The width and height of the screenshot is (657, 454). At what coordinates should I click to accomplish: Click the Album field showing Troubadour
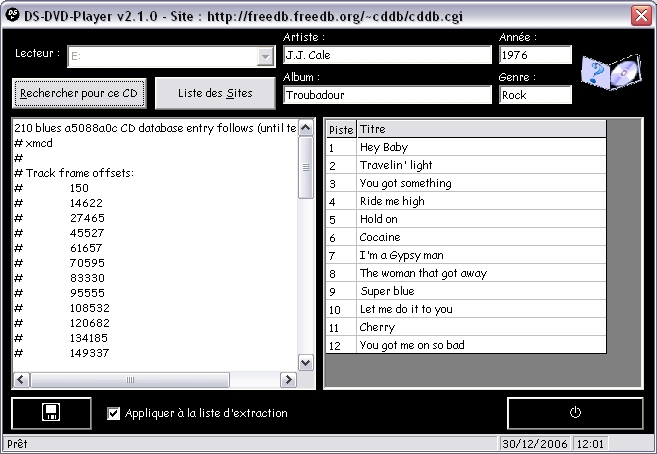coord(387,95)
